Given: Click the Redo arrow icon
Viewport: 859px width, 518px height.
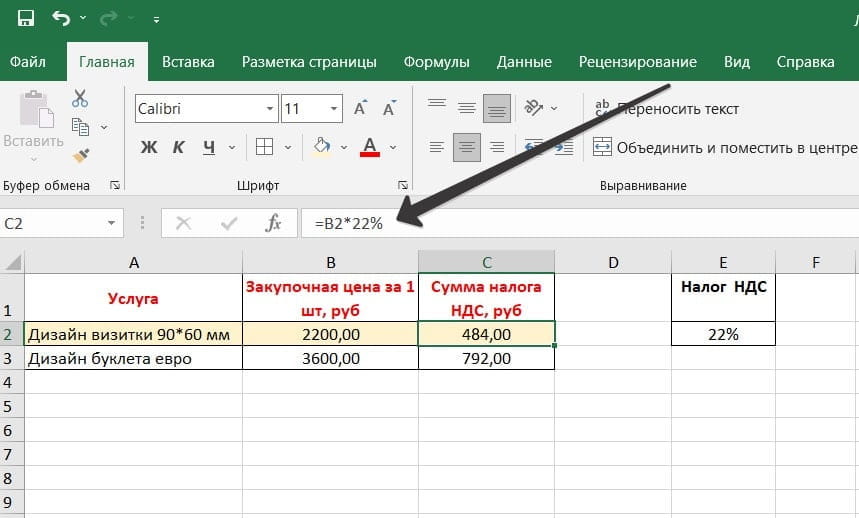Looking at the screenshot, I should coord(108,19).
